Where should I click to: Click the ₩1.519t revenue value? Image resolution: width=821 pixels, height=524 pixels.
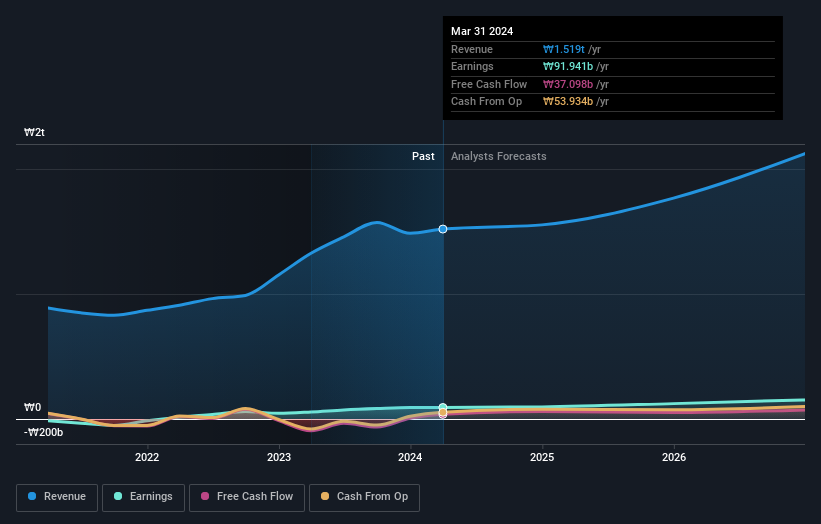pos(564,49)
